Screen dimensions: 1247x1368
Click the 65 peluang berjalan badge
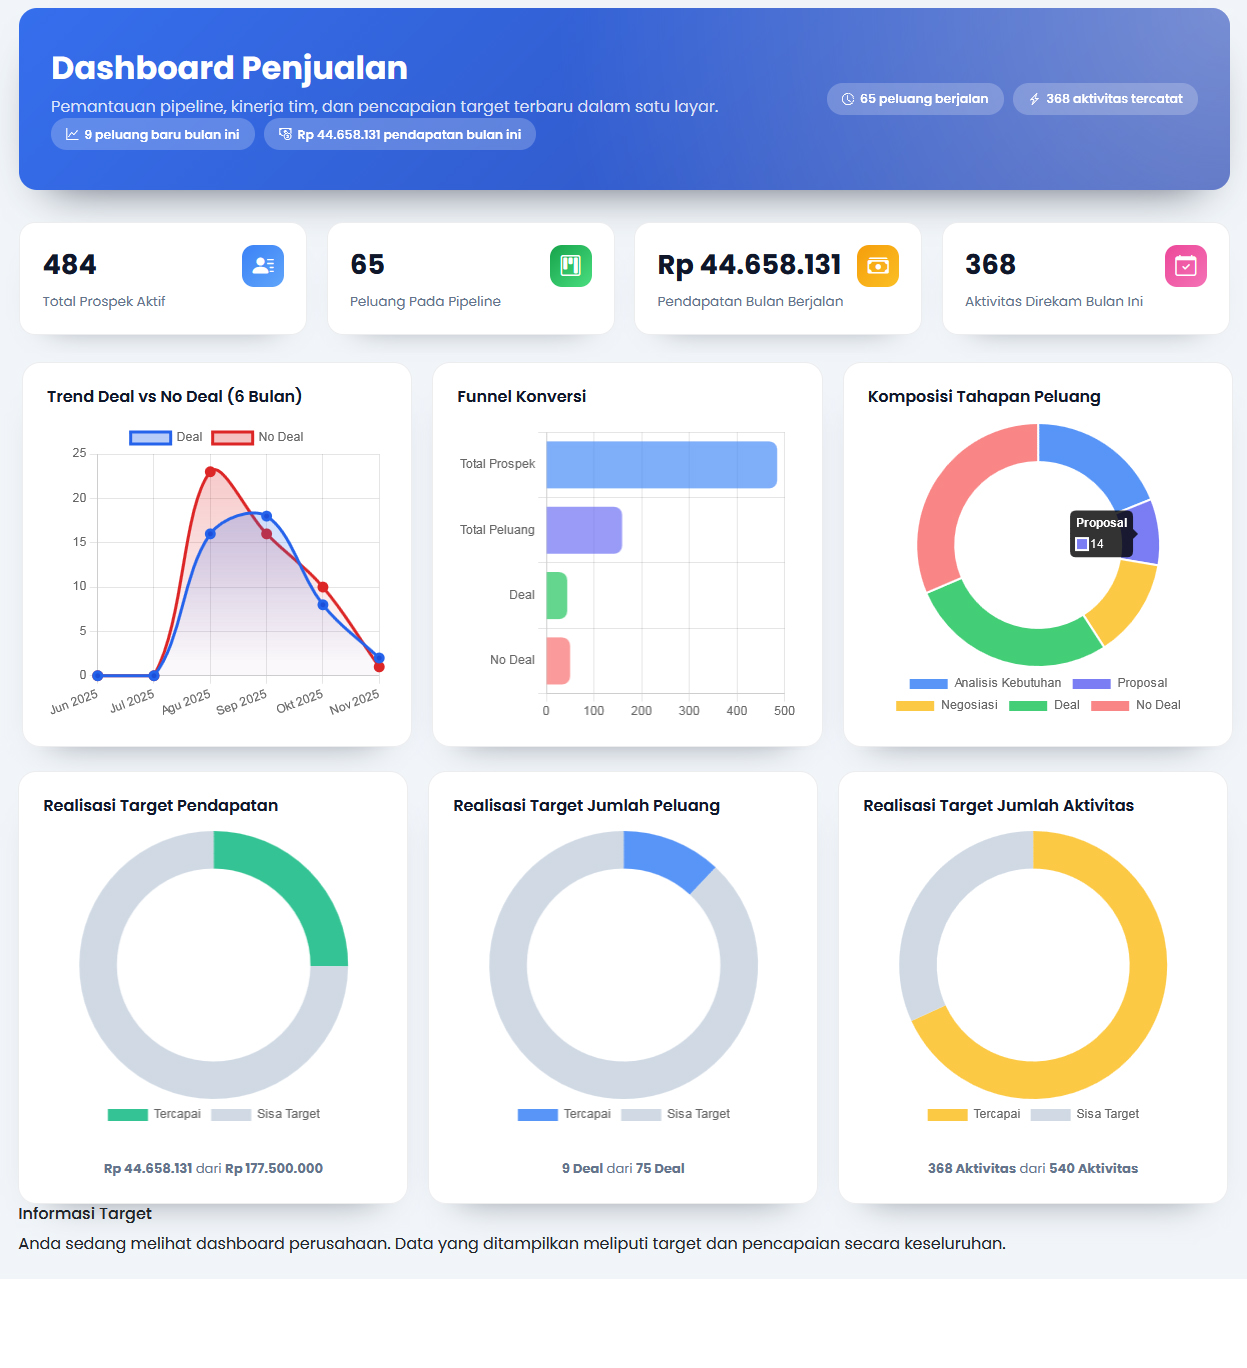coord(915,99)
